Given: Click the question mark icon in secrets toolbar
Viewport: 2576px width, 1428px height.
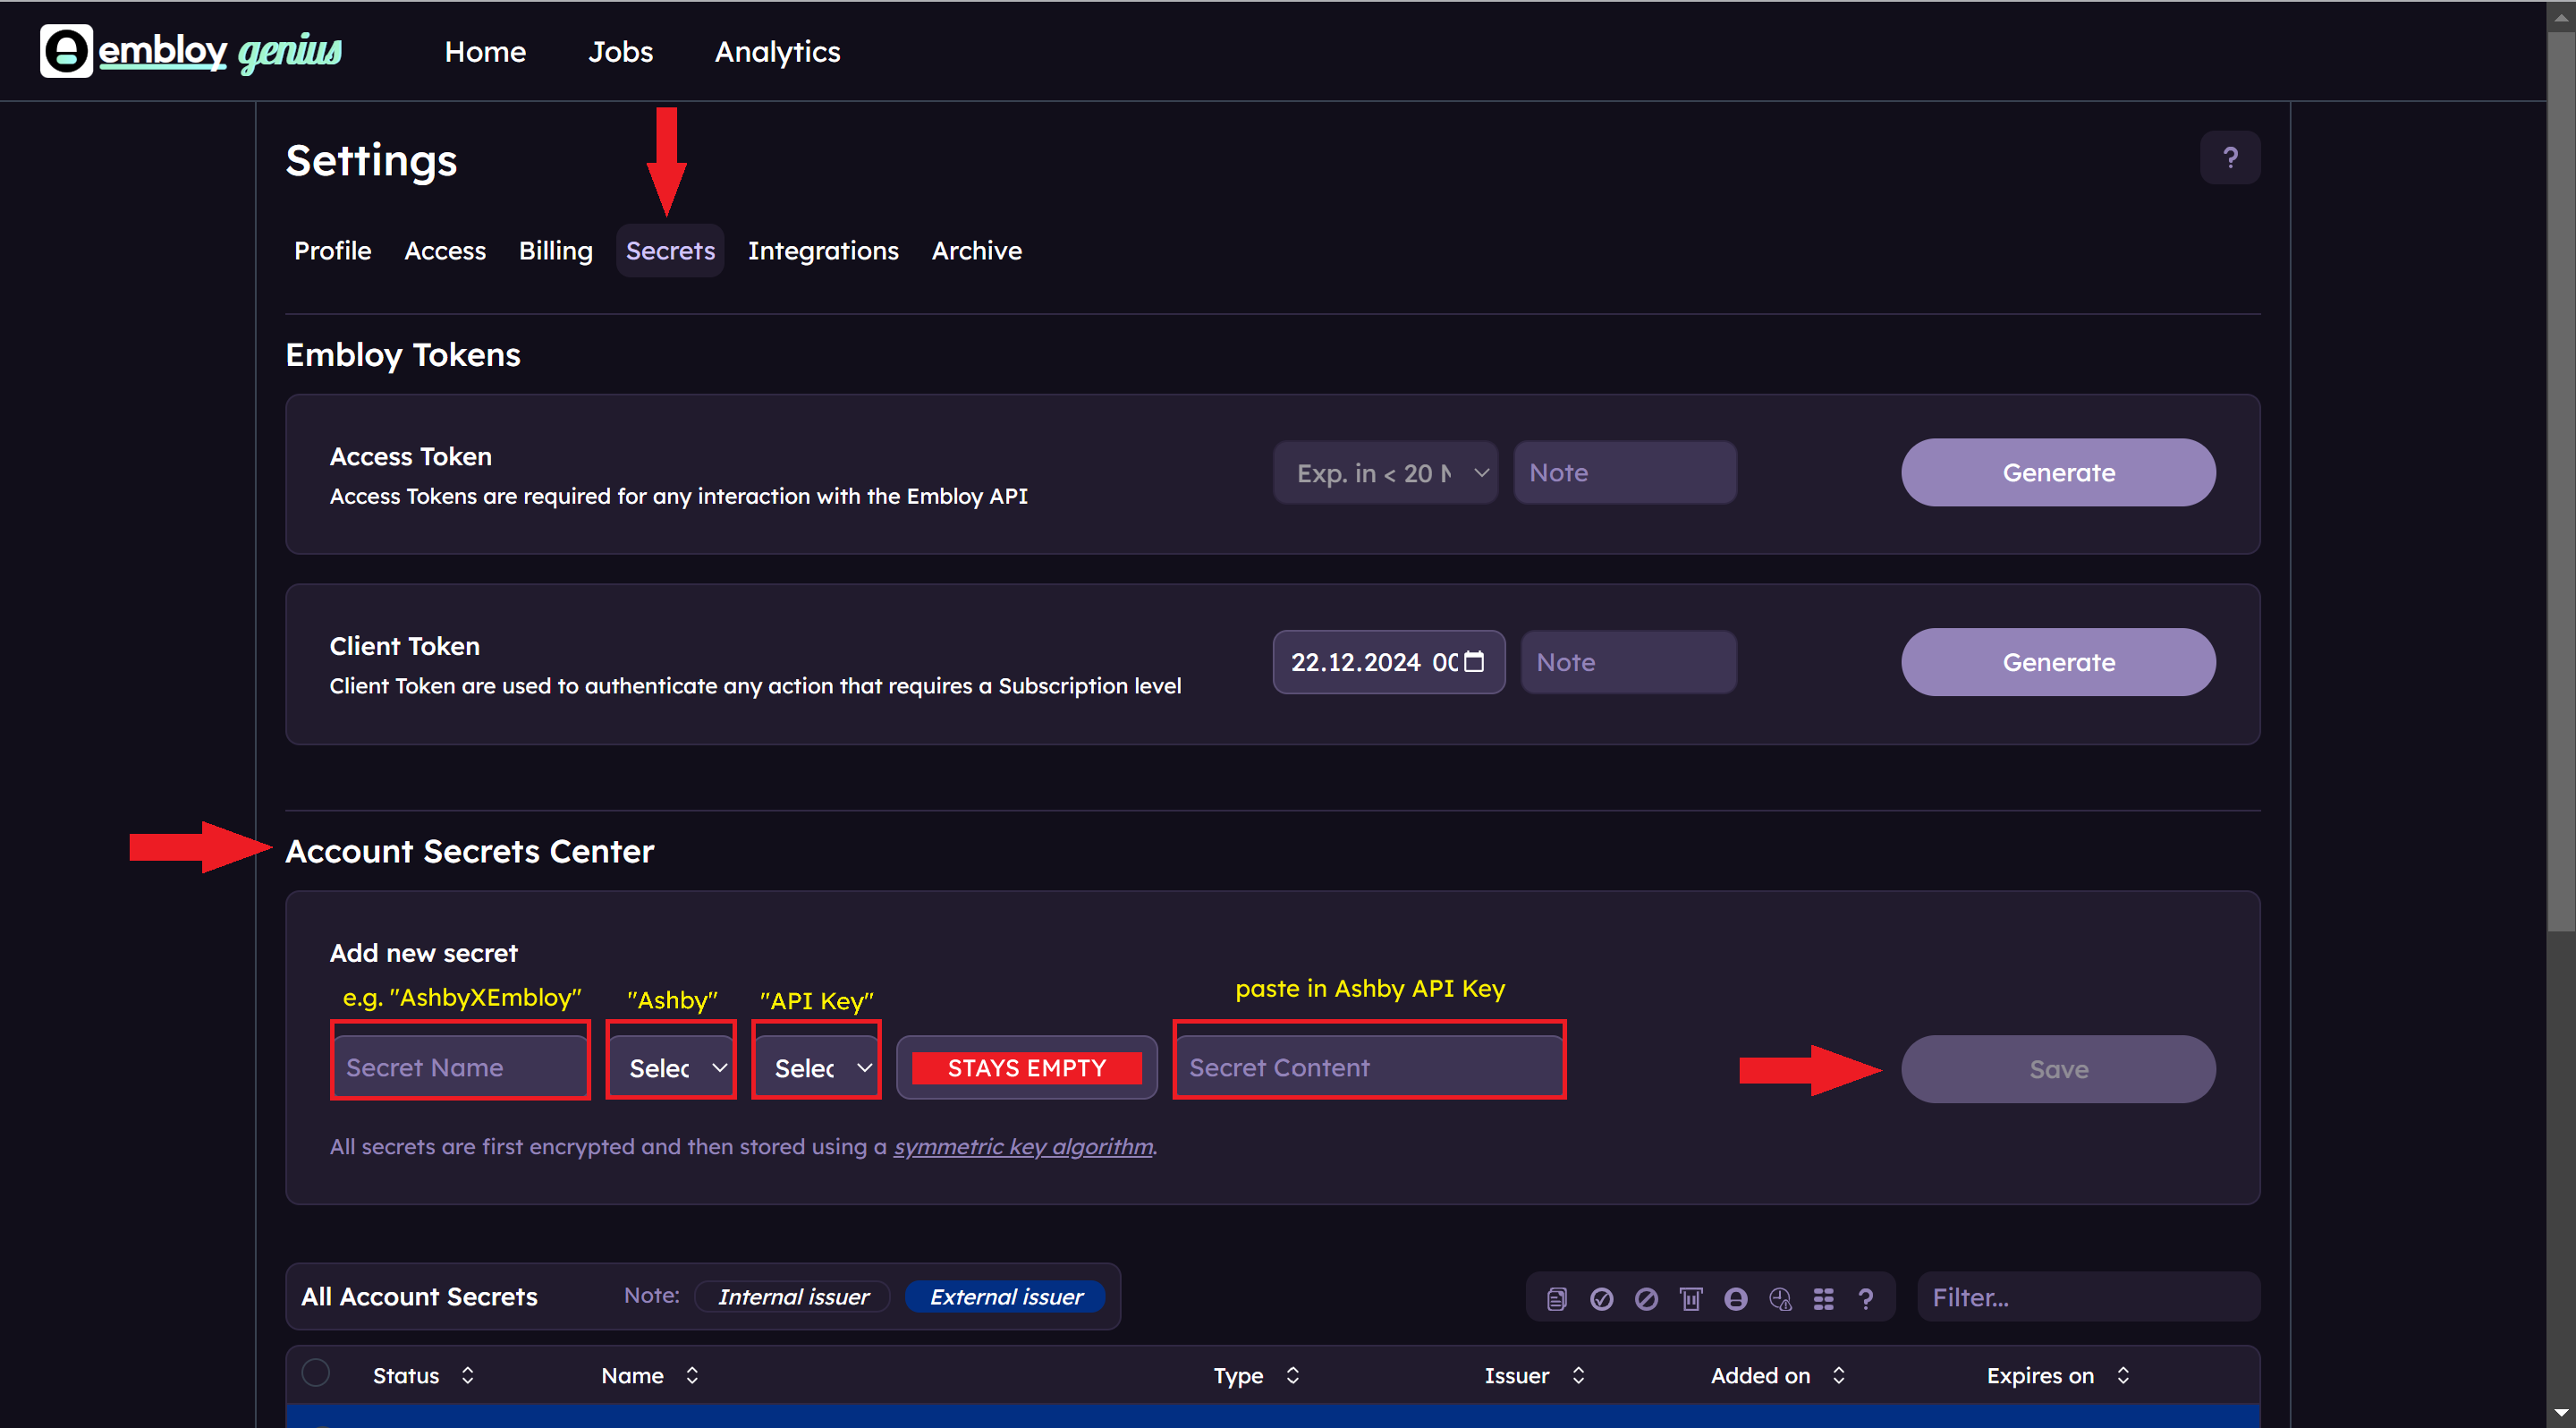Looking at the screenshot, I should click(1866, 1298).
